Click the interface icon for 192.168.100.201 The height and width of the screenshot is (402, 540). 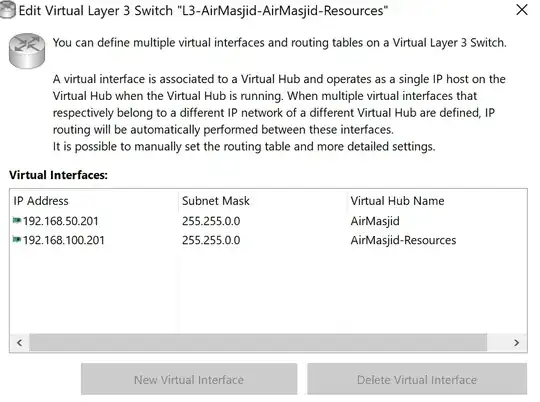click(x=17, y=240)
